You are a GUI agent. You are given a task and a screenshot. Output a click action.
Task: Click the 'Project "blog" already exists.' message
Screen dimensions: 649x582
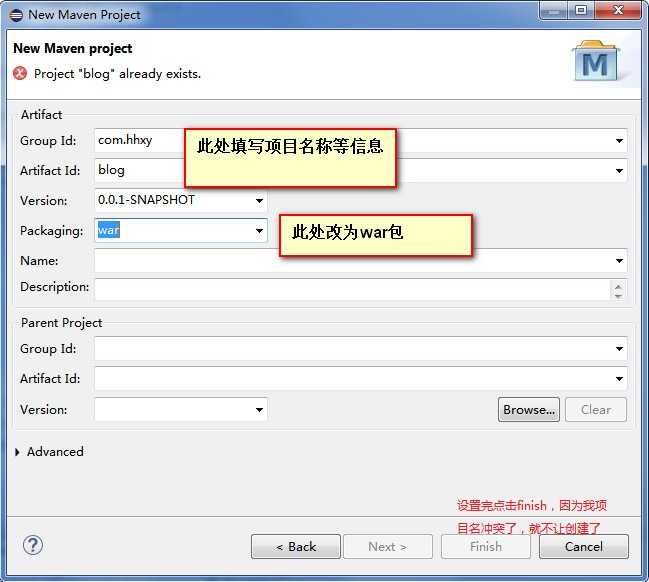[x=118, y=74]
